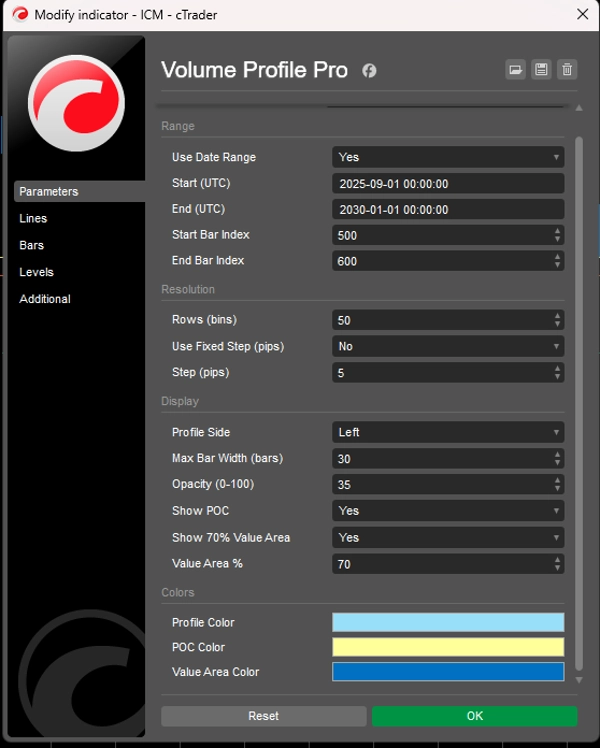Decrease End Bar Index with down arrow
Image resolution: width=600 pixels, height=748 pixels.
pos(557,265)
